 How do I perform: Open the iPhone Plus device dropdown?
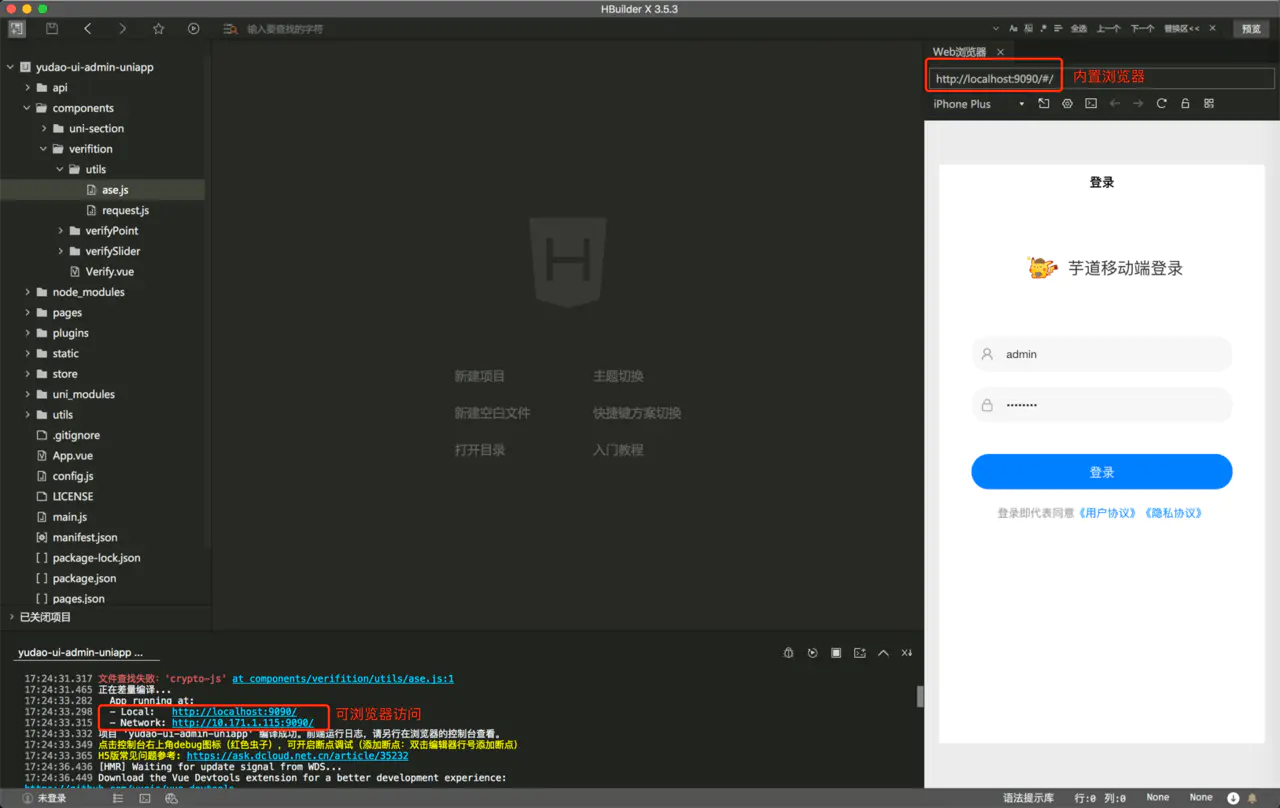tap(978, 104)
